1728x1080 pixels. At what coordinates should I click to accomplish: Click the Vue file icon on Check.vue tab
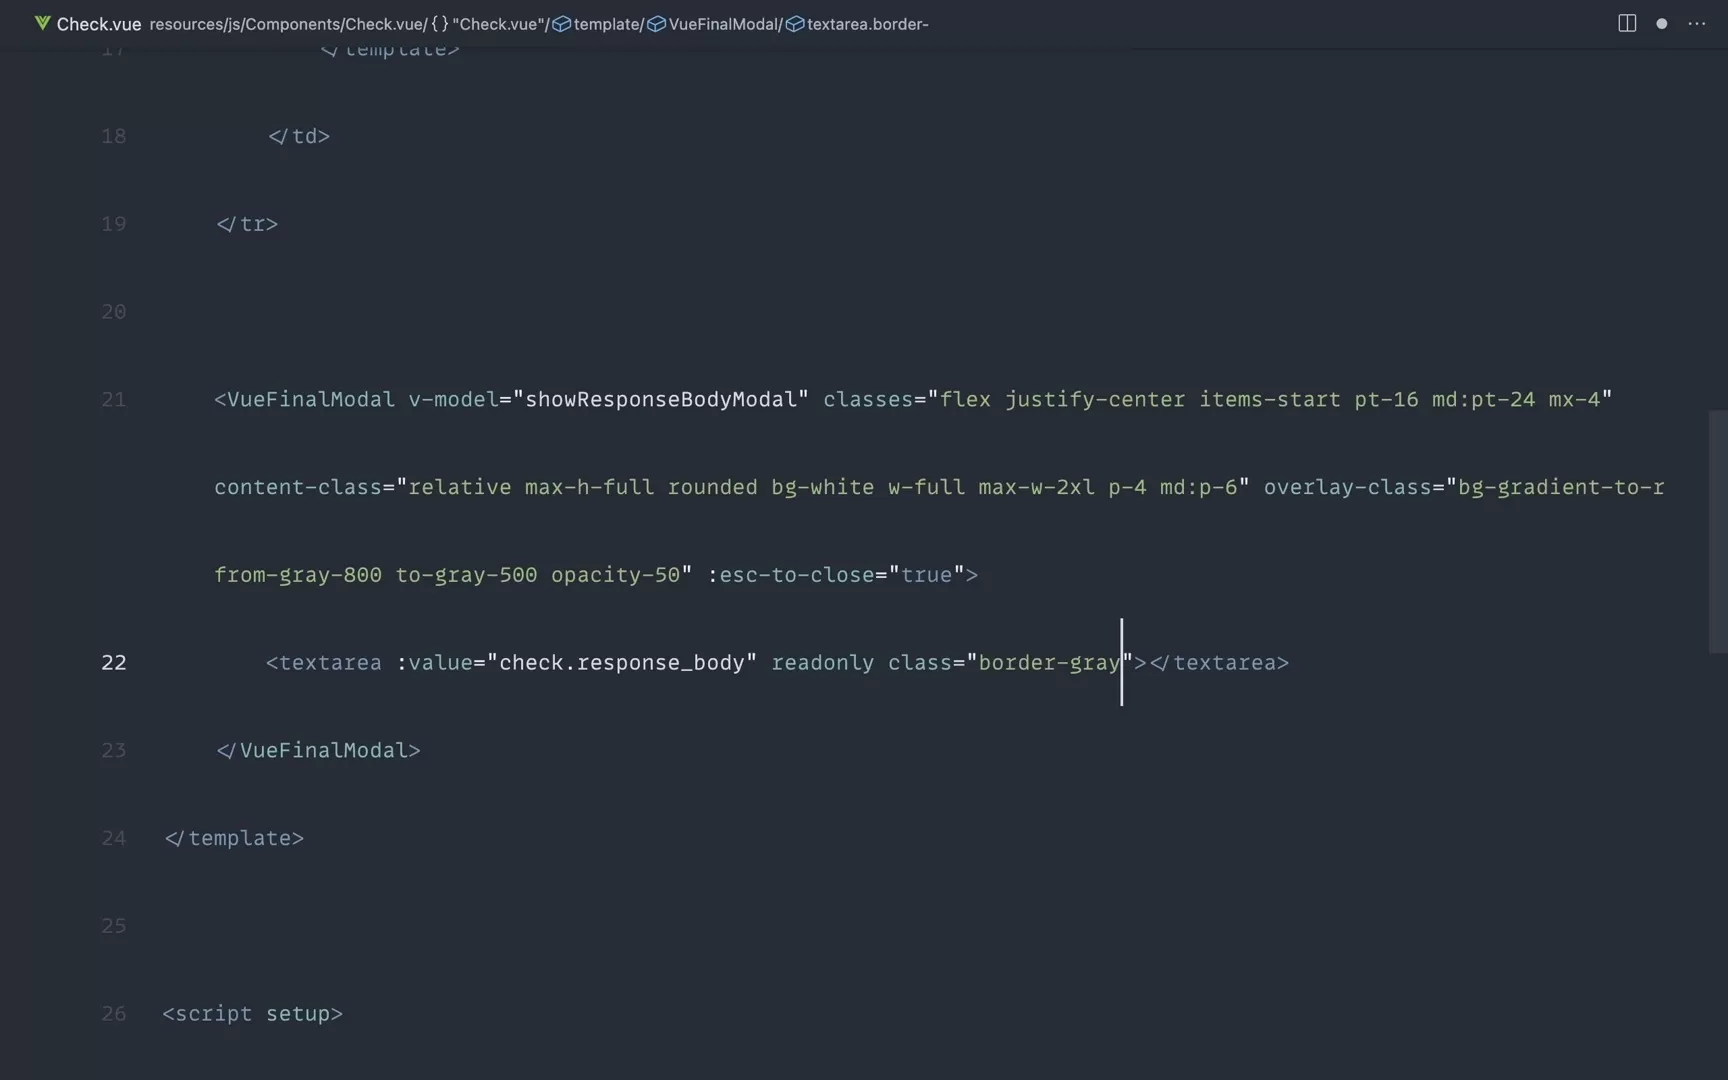[42, 23]
